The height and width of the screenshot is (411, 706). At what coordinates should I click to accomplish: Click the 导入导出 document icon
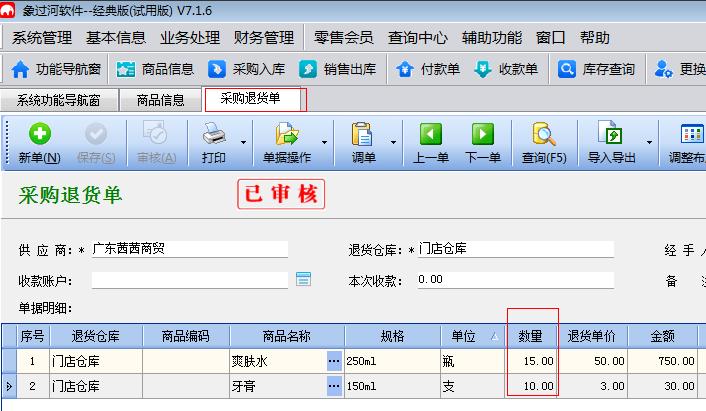(x=610, y=133)
